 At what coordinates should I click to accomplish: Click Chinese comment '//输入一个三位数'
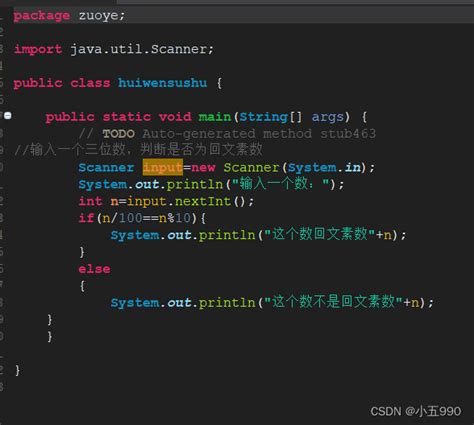pos(70,149)
